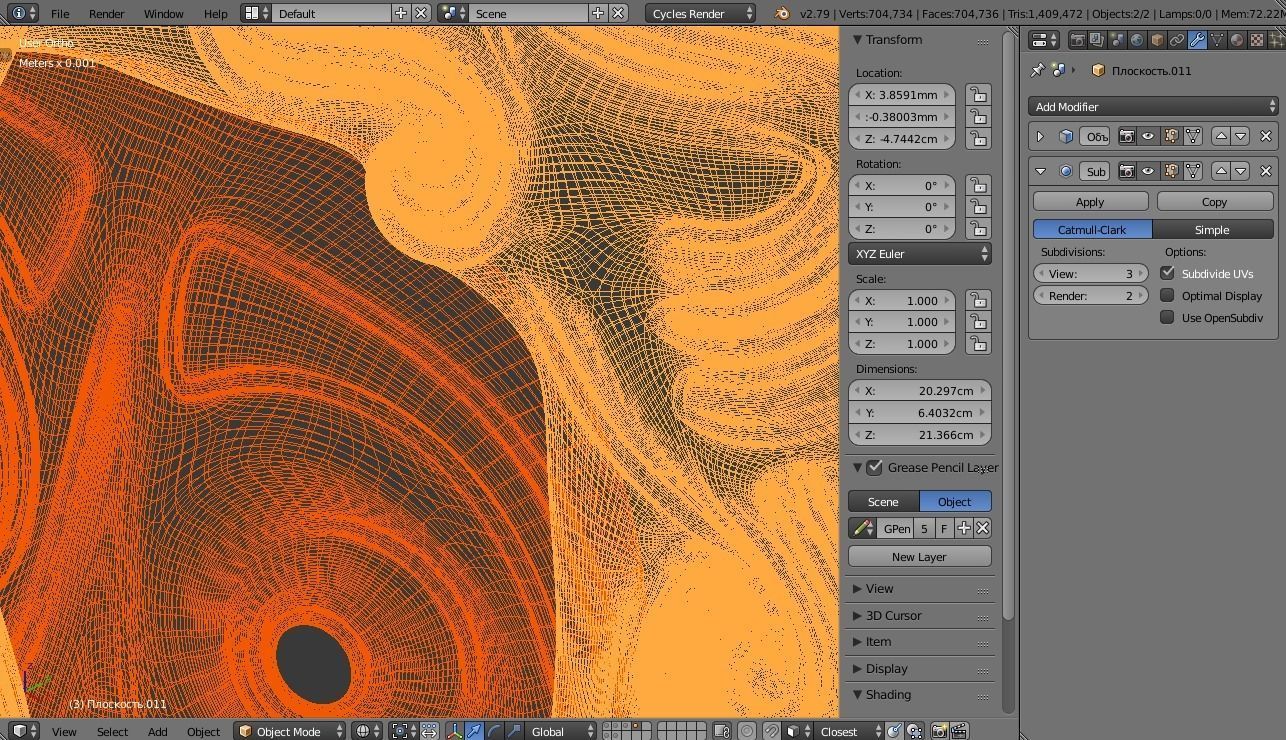Uncheck the Grease Pencil Layers checkbox
The image size is (1286, 740).
(x=875, y=467)
